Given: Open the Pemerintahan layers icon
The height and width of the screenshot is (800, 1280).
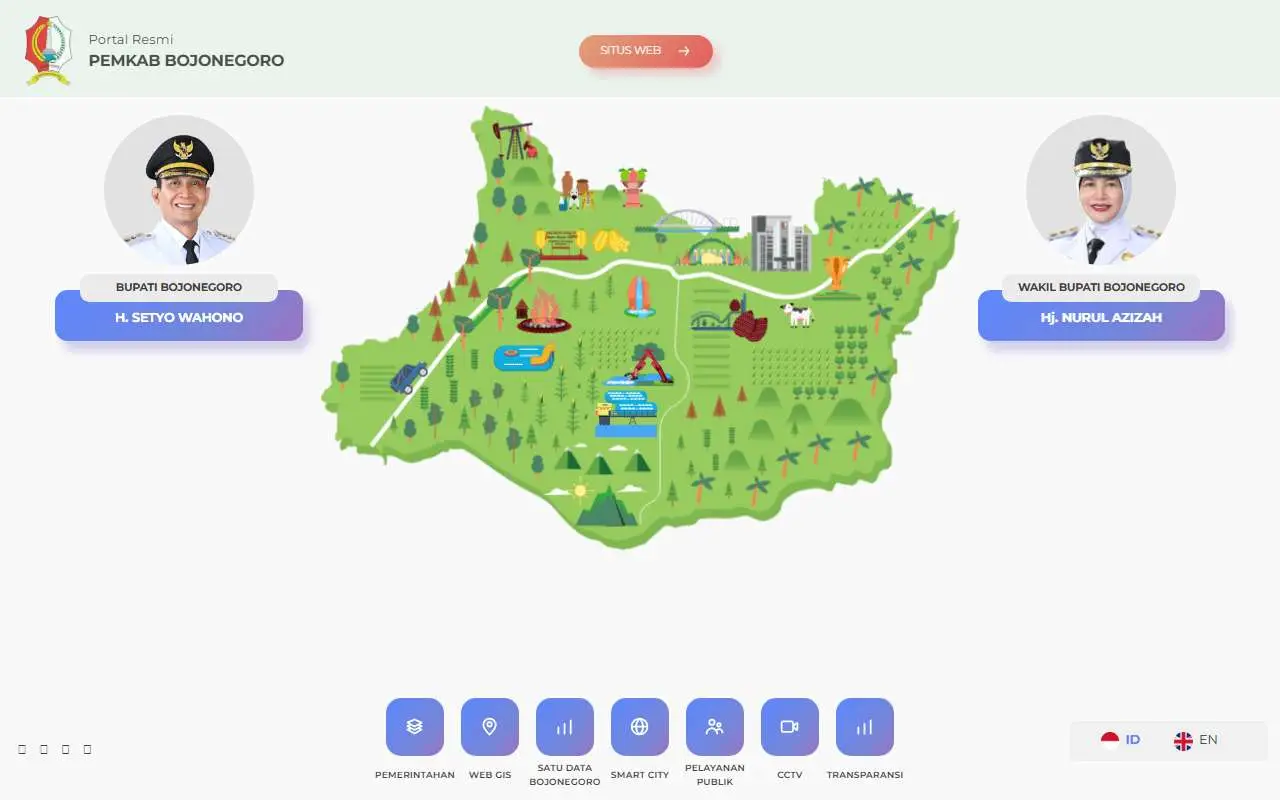Looking at the screenshot, I should pyautogui.click(x=415, y=727).
